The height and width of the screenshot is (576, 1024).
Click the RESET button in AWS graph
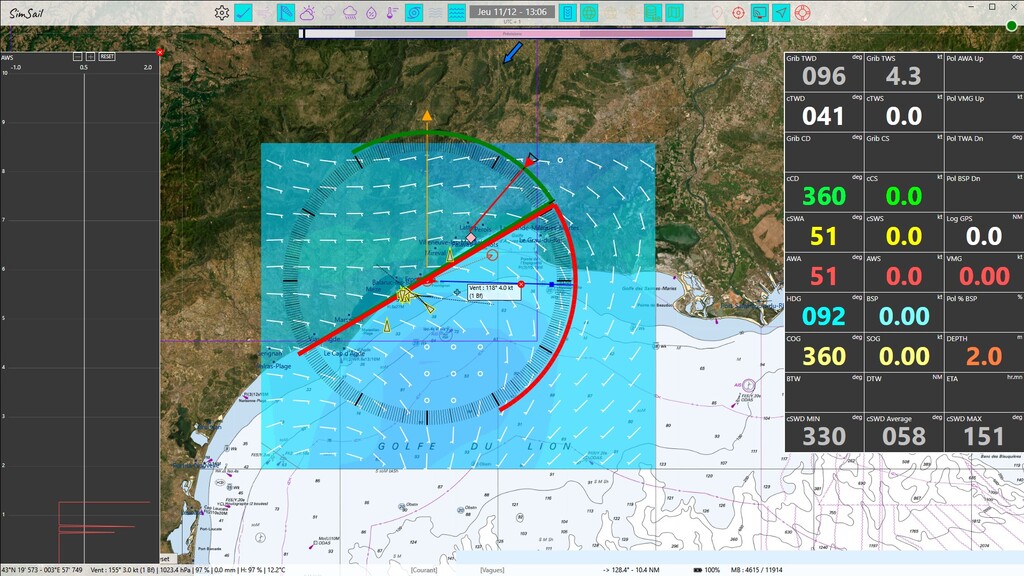107,57
